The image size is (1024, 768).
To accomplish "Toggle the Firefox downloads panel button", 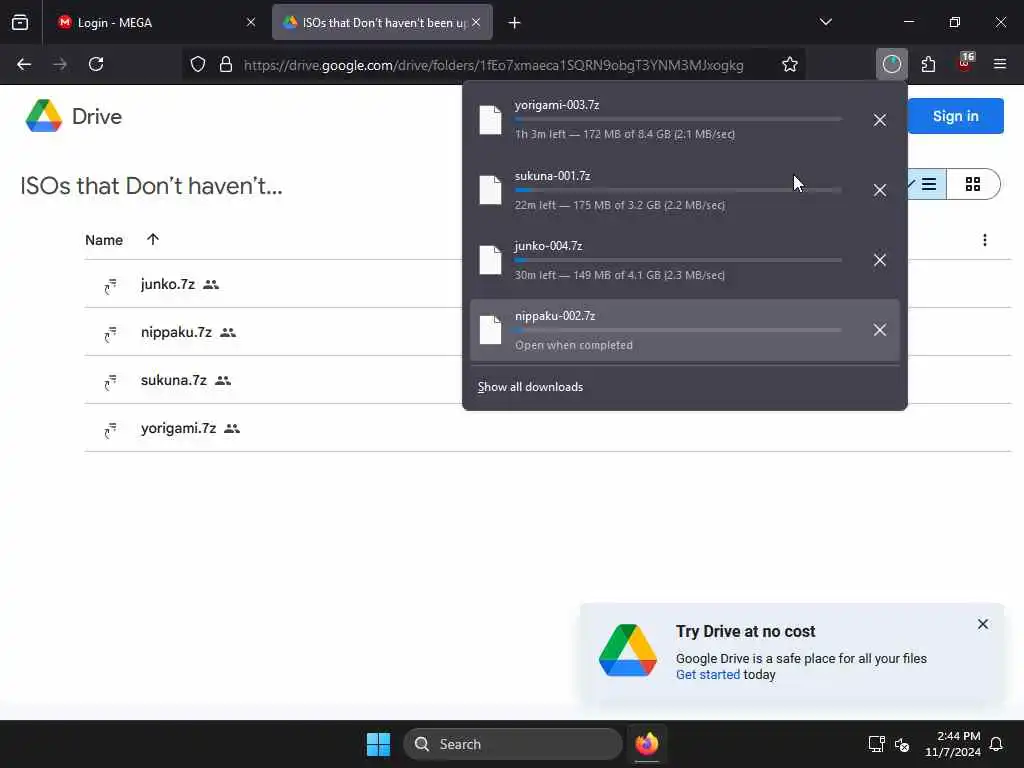I will coord(891,64).
